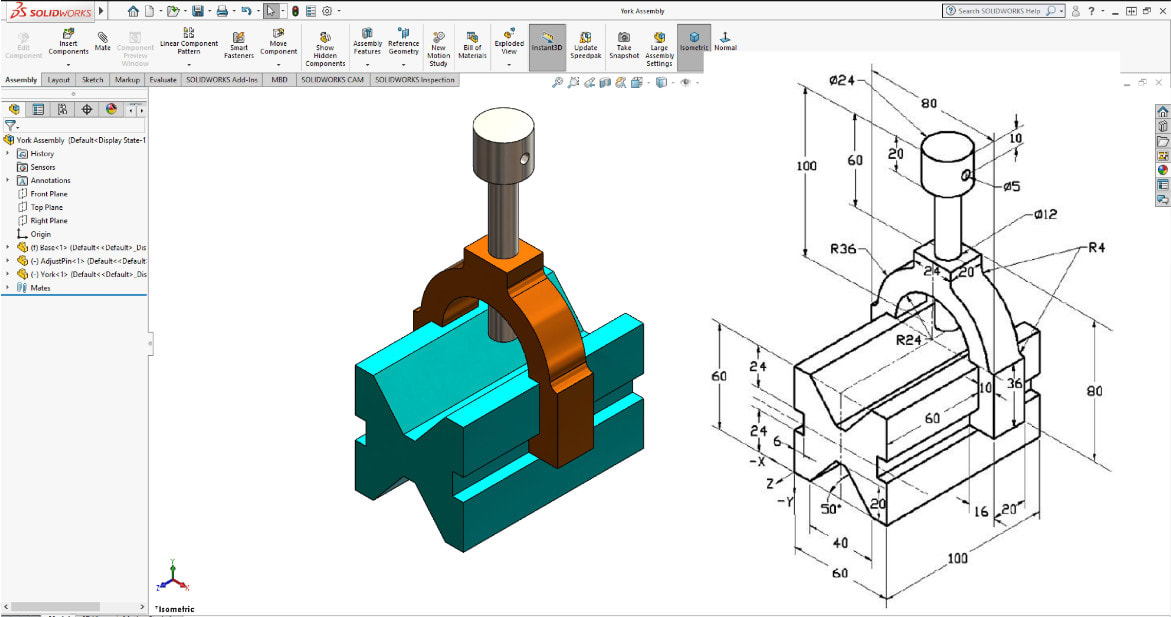
Task: Open a file with the Open folder icon
Action: [x=173, y=11]
